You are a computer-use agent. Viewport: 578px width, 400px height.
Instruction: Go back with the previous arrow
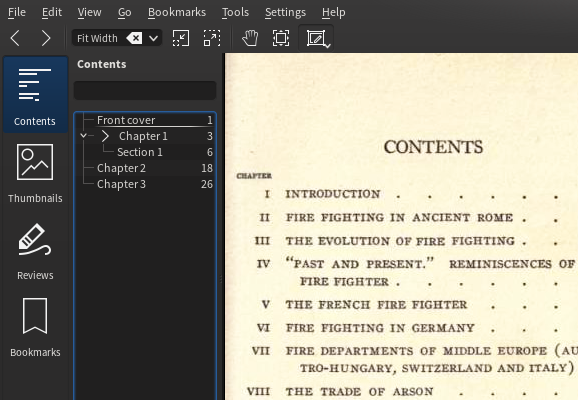pos(15,38)
